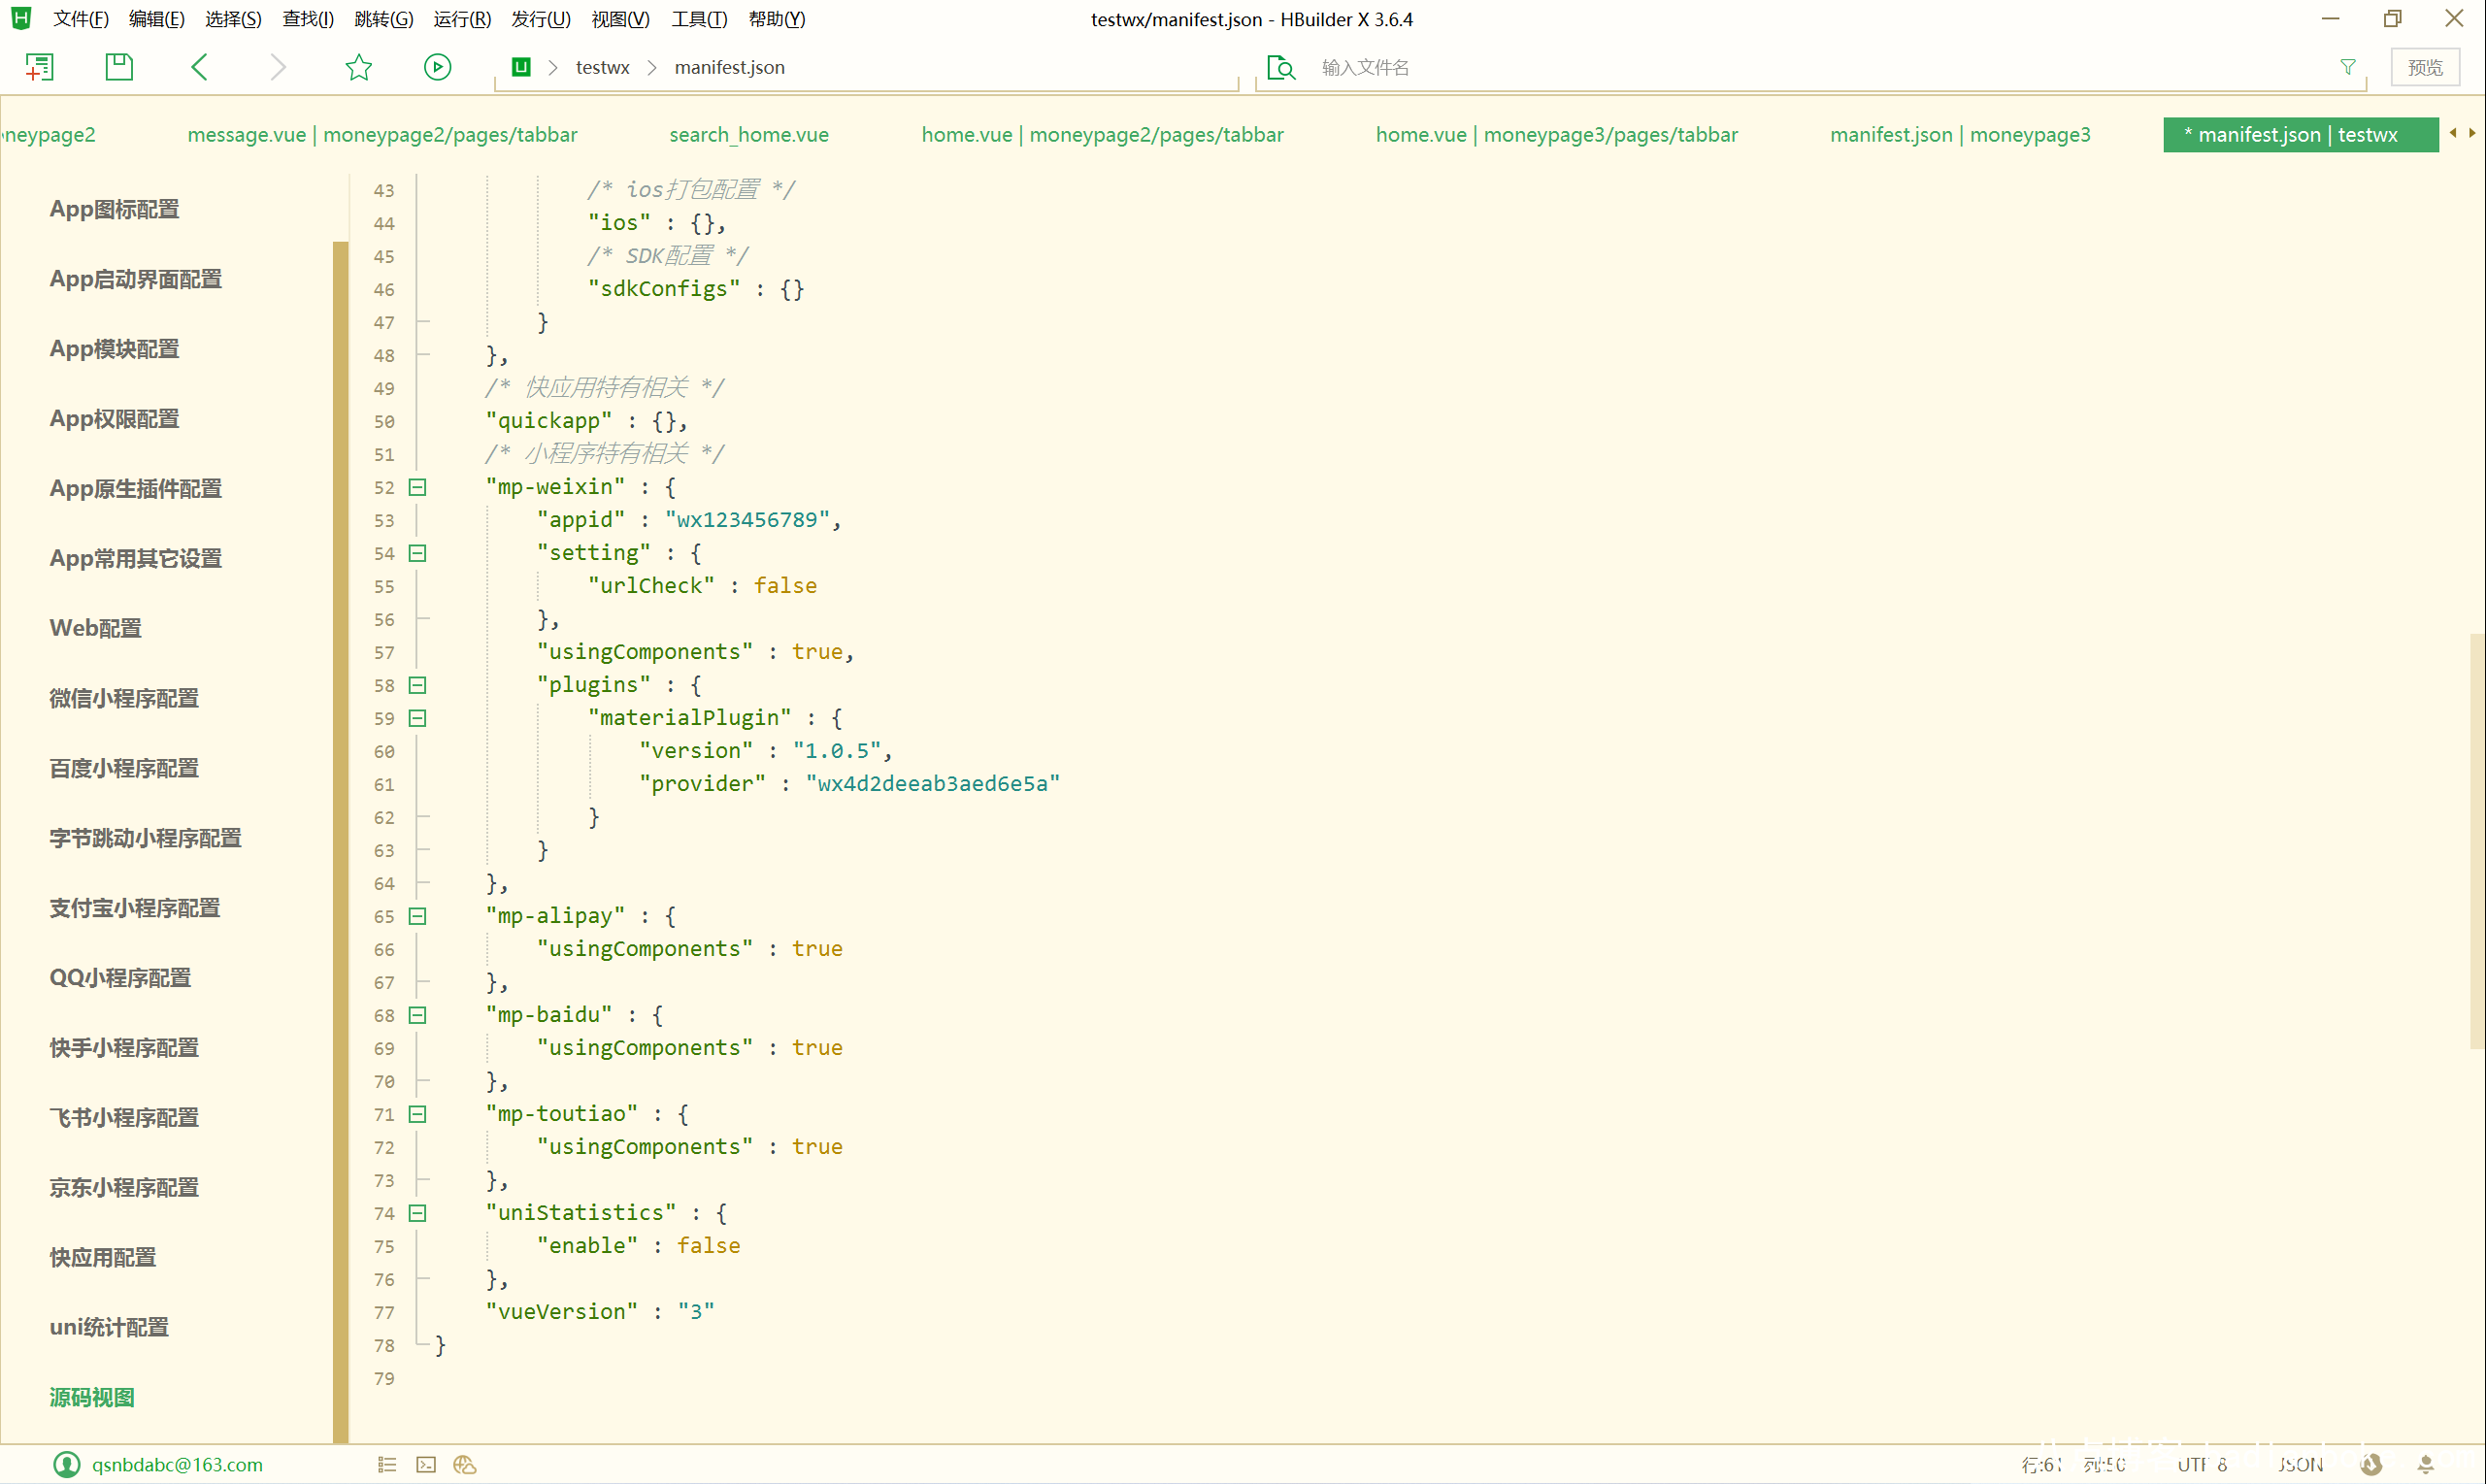Screen dimensions: 2486x1484
Task: Click the 预览 preview button
Action: (x=2425, y=67)
